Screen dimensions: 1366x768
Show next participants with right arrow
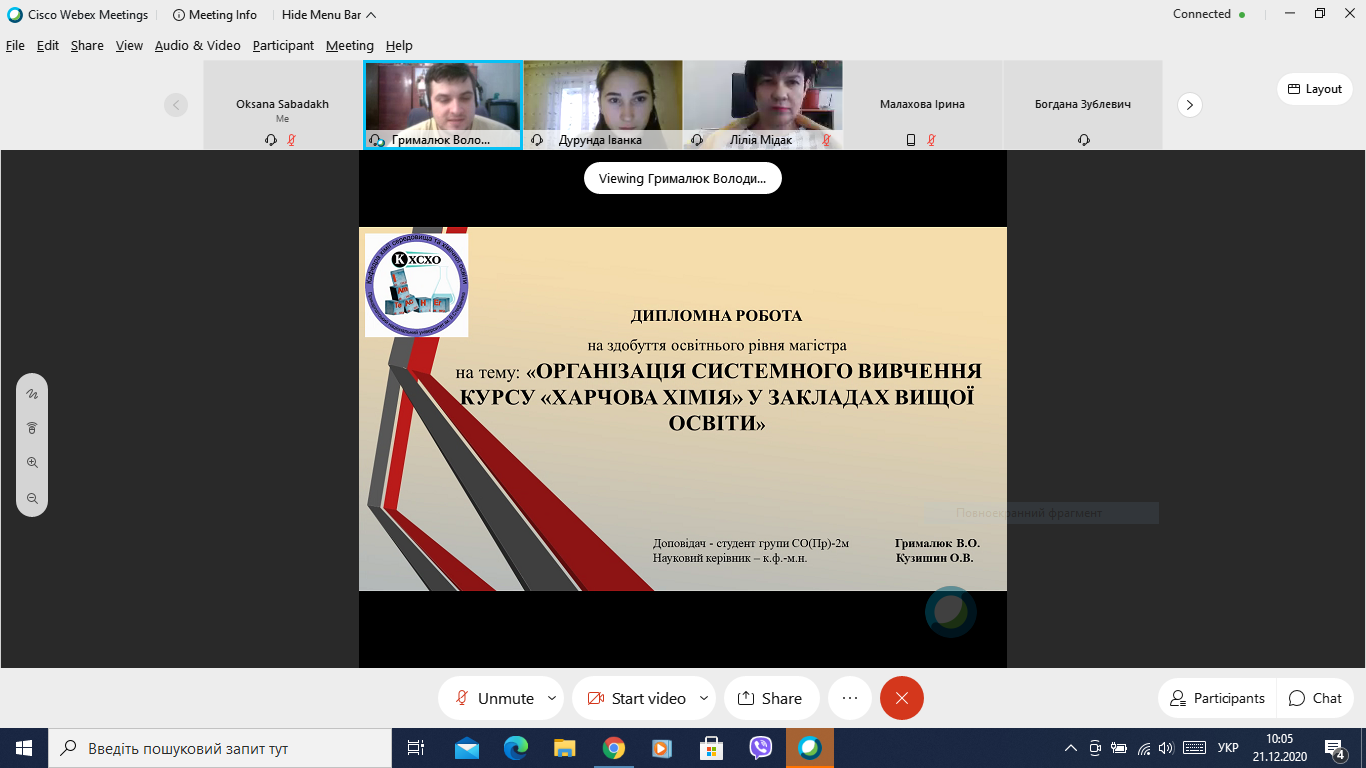point(1189,104)
